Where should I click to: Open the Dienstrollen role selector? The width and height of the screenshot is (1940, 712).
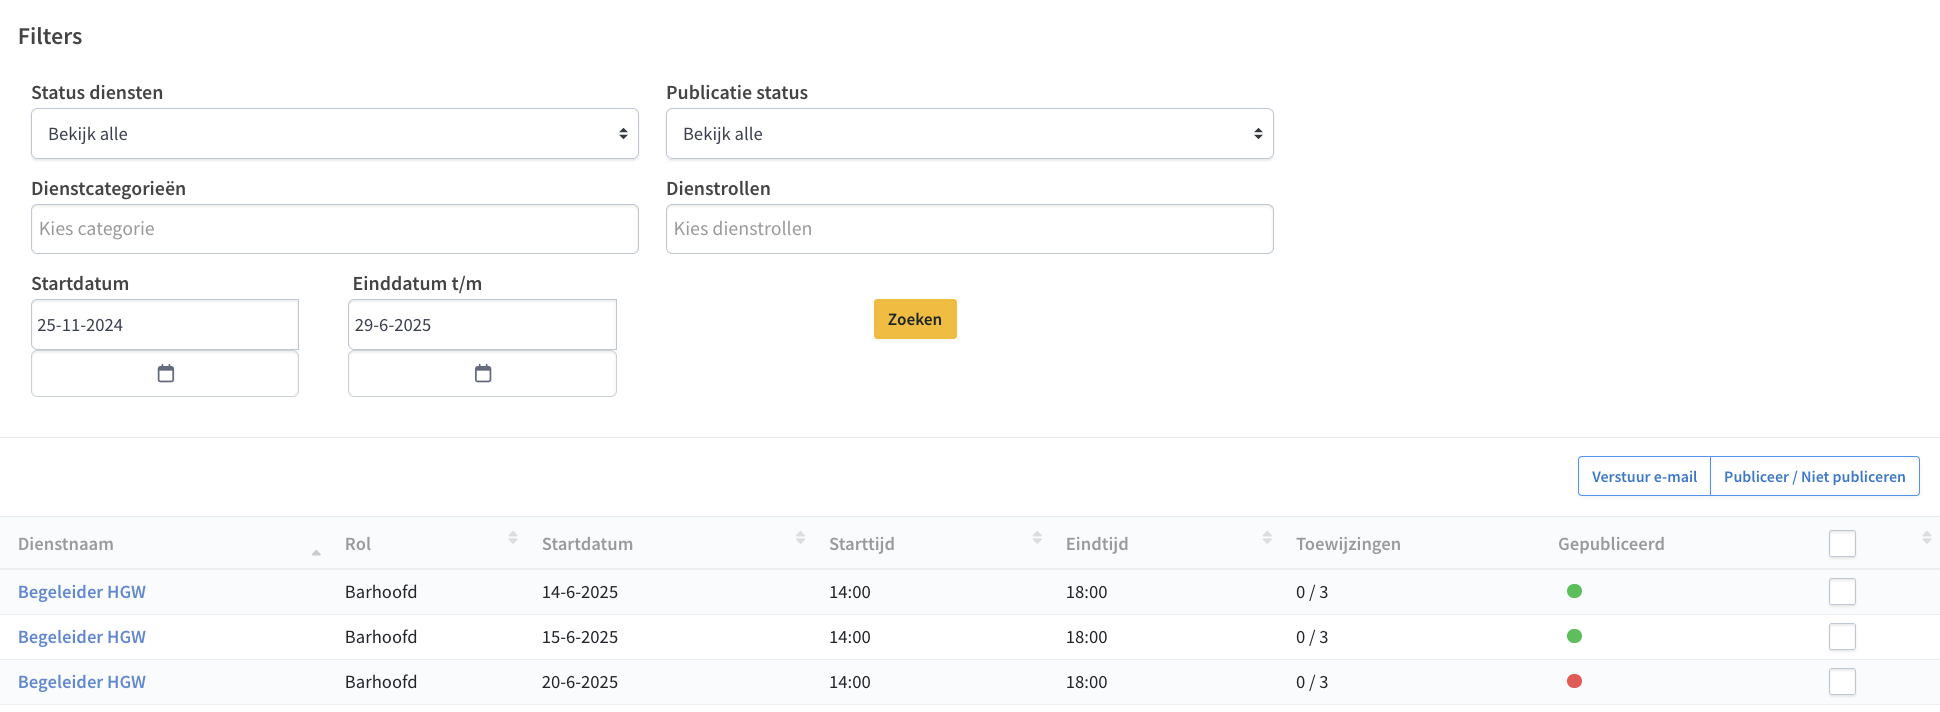click(x=970, y=229)
